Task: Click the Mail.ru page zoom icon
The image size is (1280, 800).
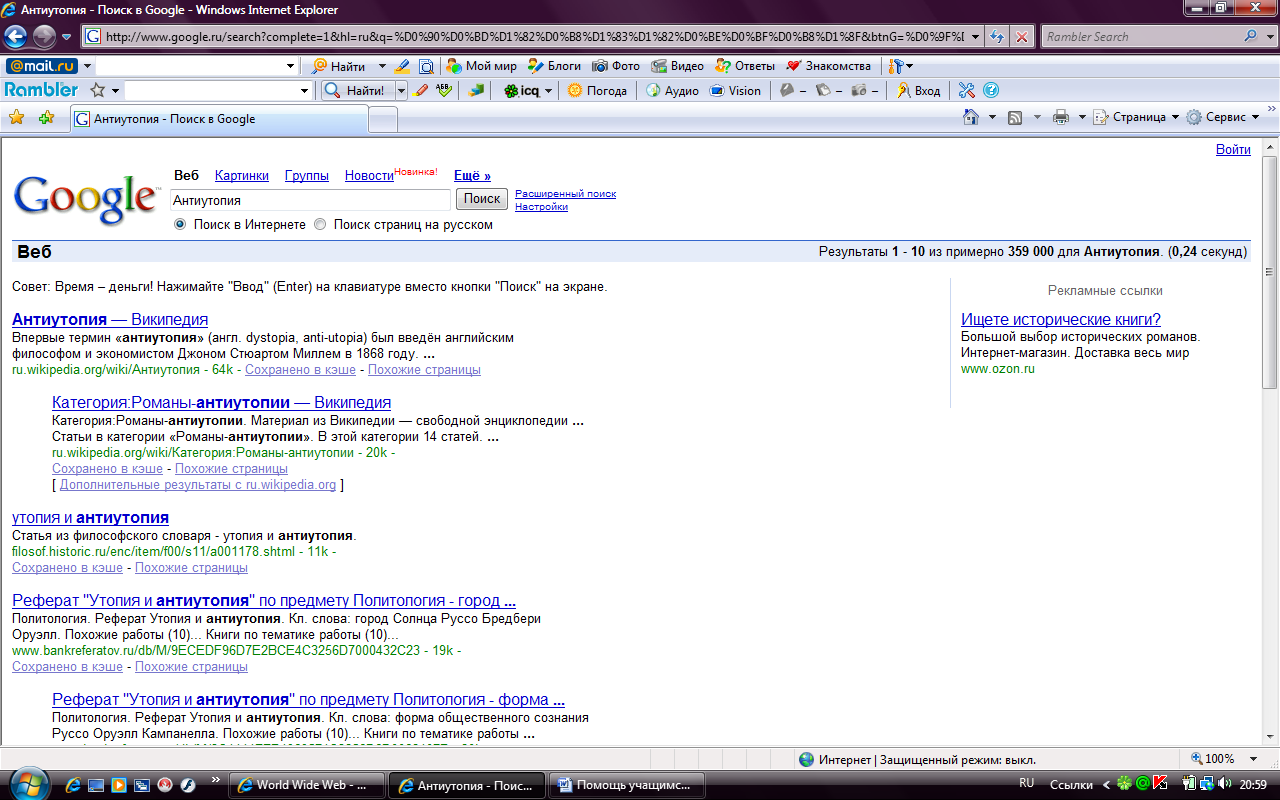Action: pyautogui.click(x=426, y=66)
